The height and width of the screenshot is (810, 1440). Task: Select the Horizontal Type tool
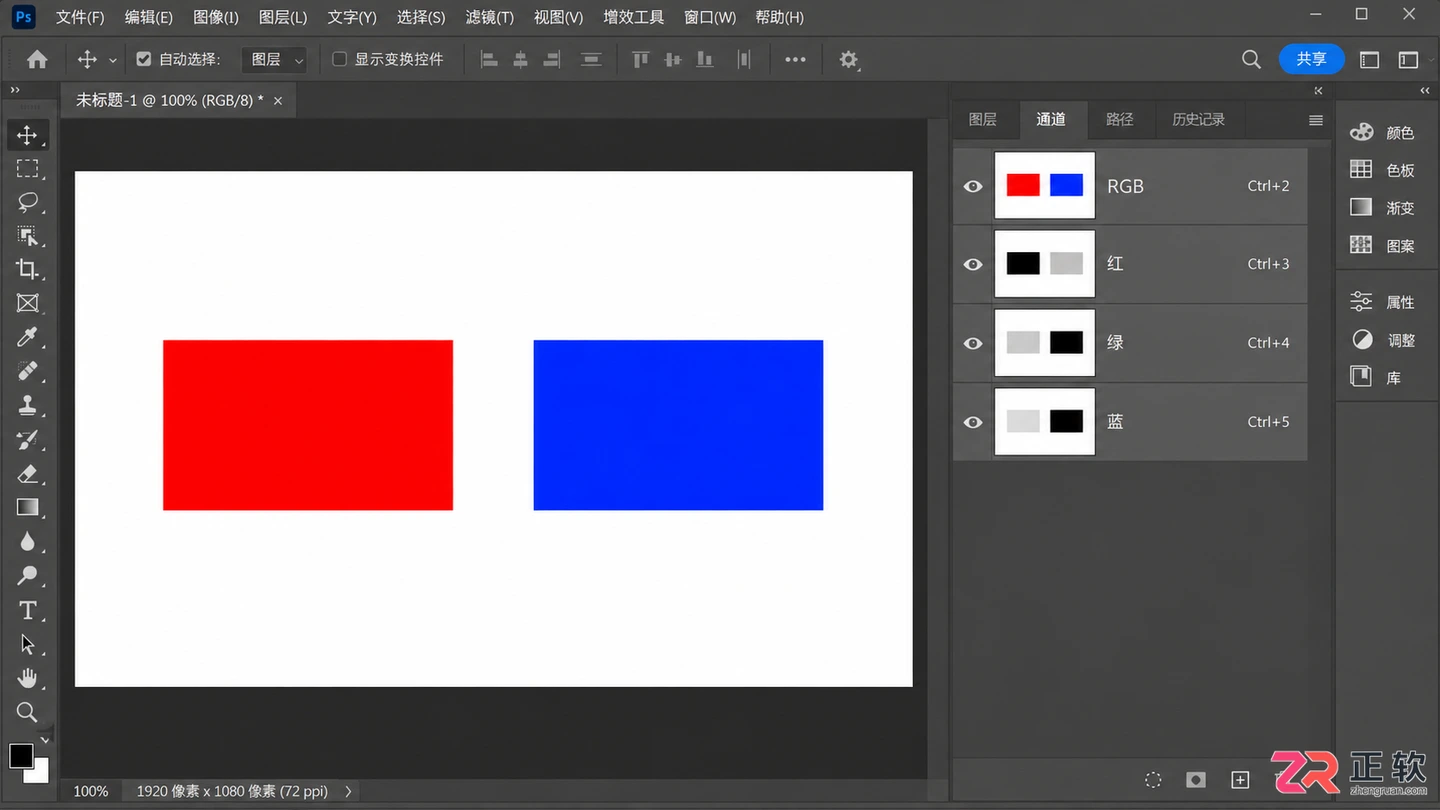click(27, 610)
